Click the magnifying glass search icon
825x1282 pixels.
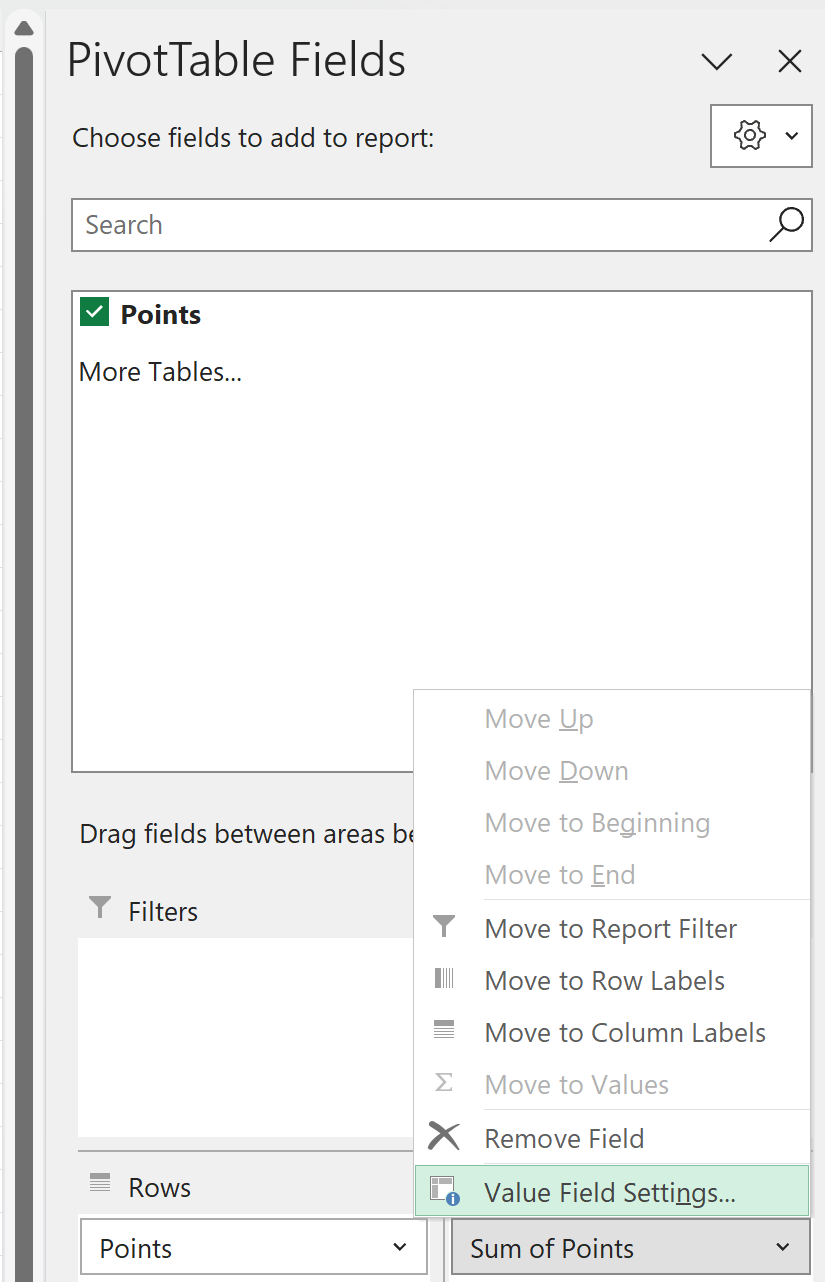pos(786,224)
